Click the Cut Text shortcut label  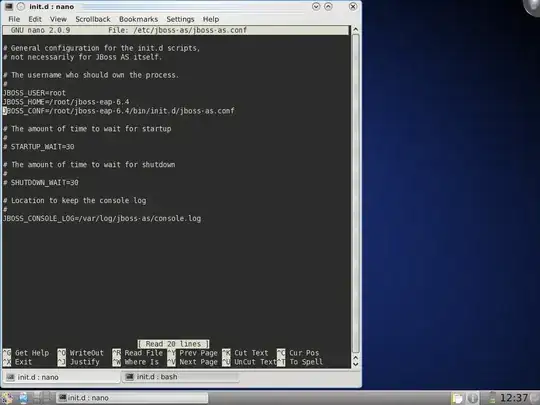click(251, 353)
